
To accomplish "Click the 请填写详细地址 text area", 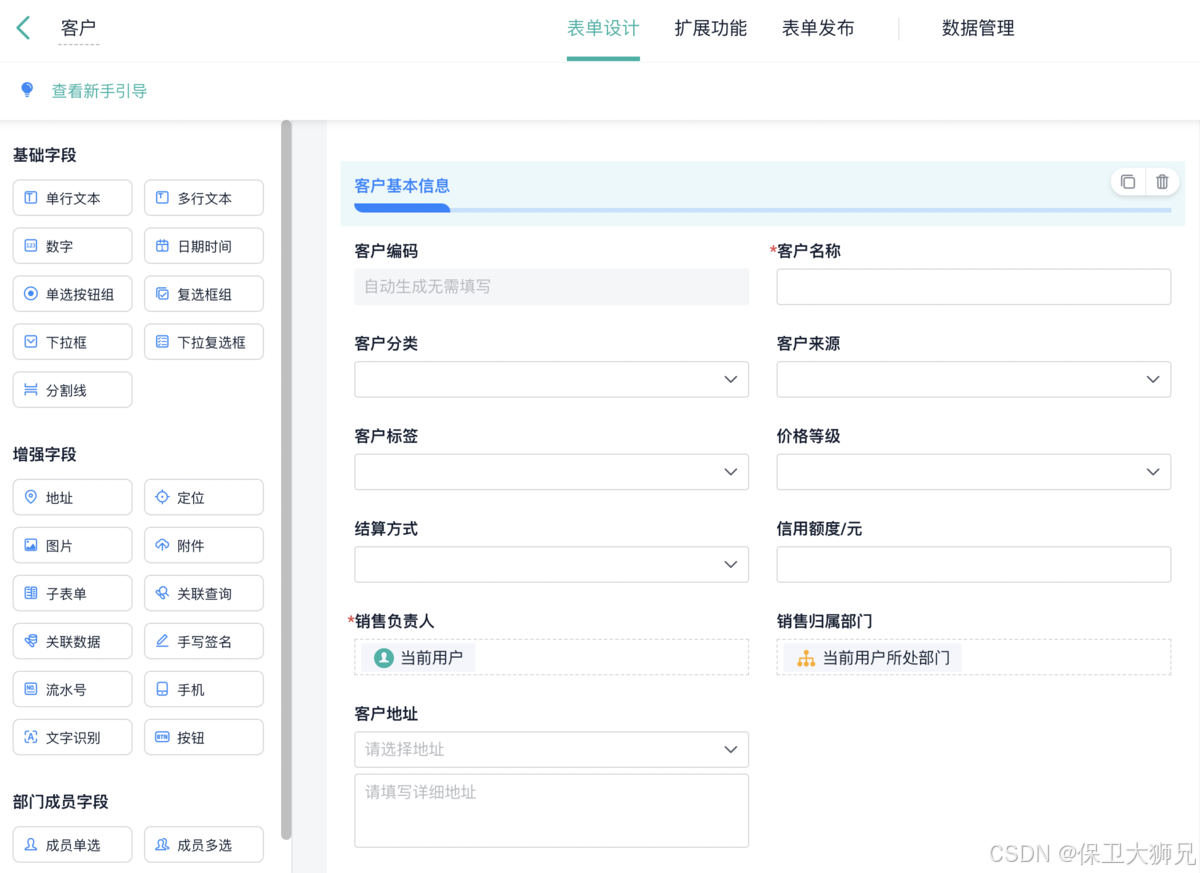I will tap(551, 810).
